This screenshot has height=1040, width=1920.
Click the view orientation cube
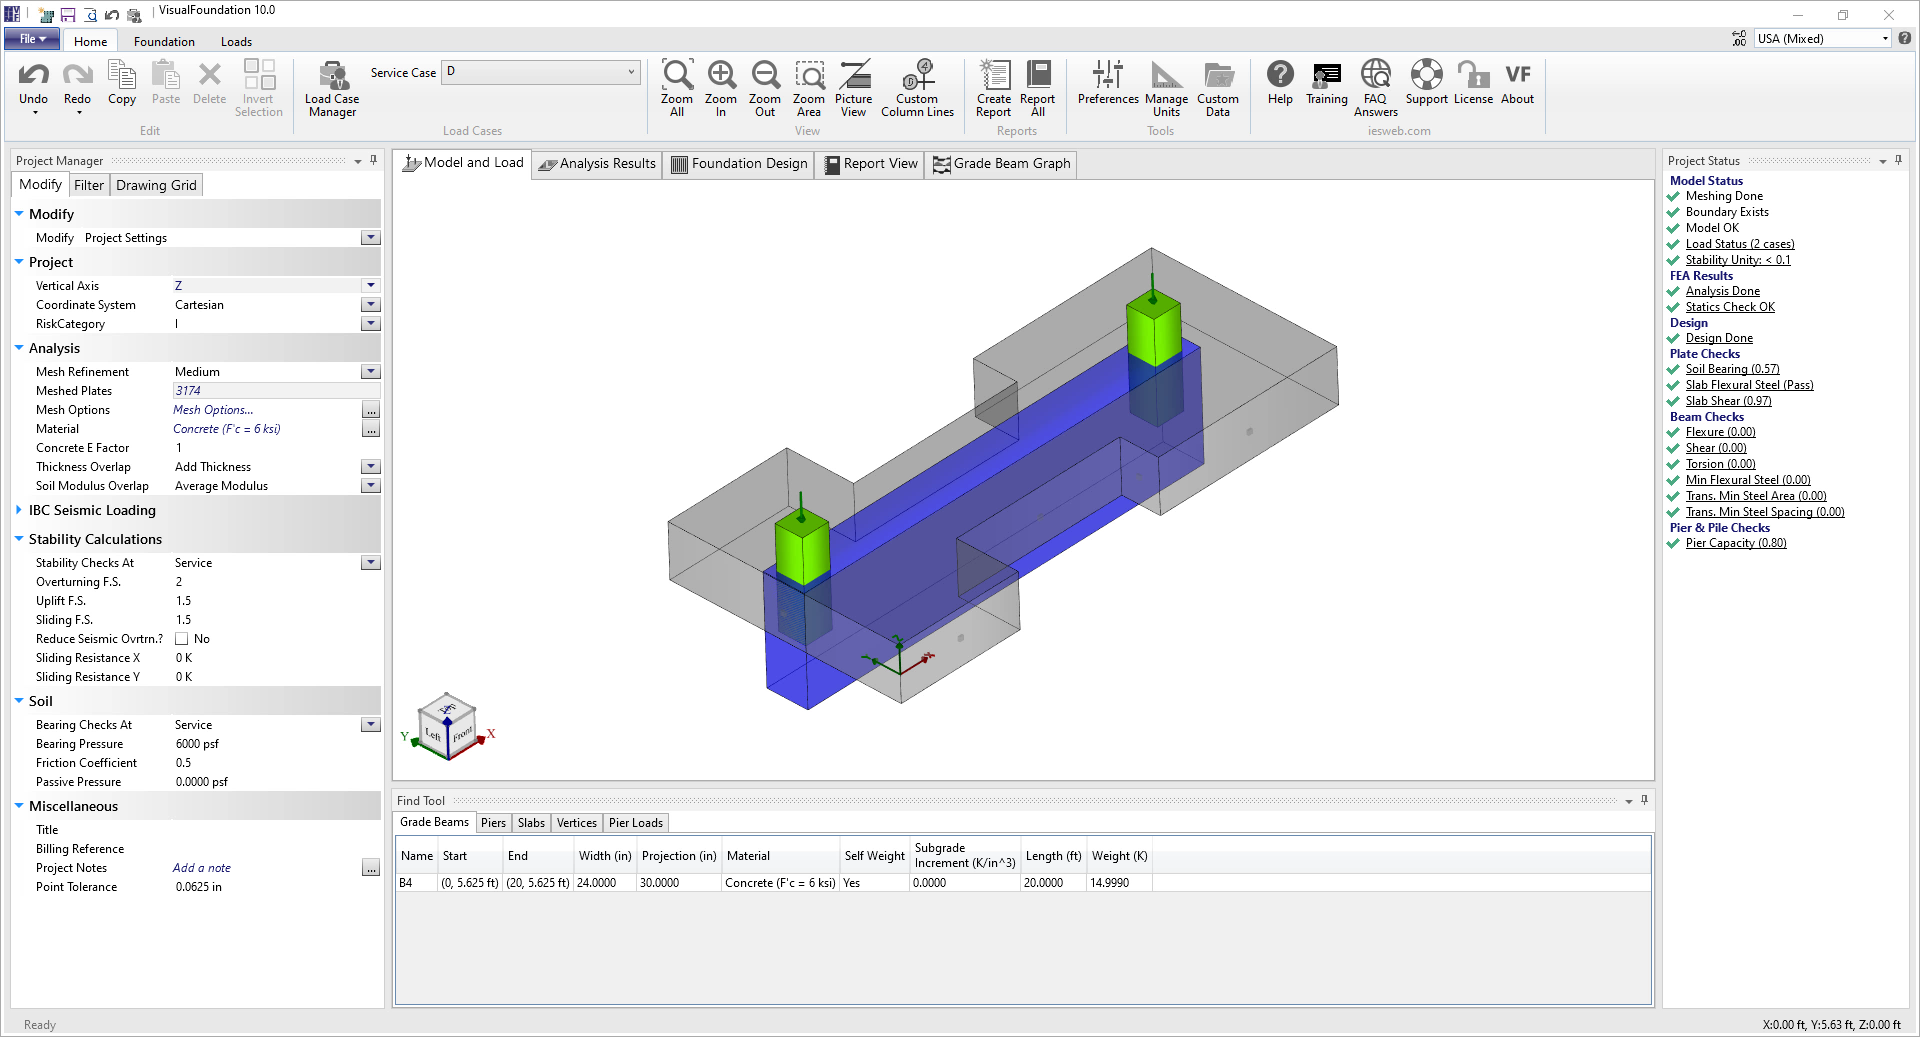click(447, 726)
